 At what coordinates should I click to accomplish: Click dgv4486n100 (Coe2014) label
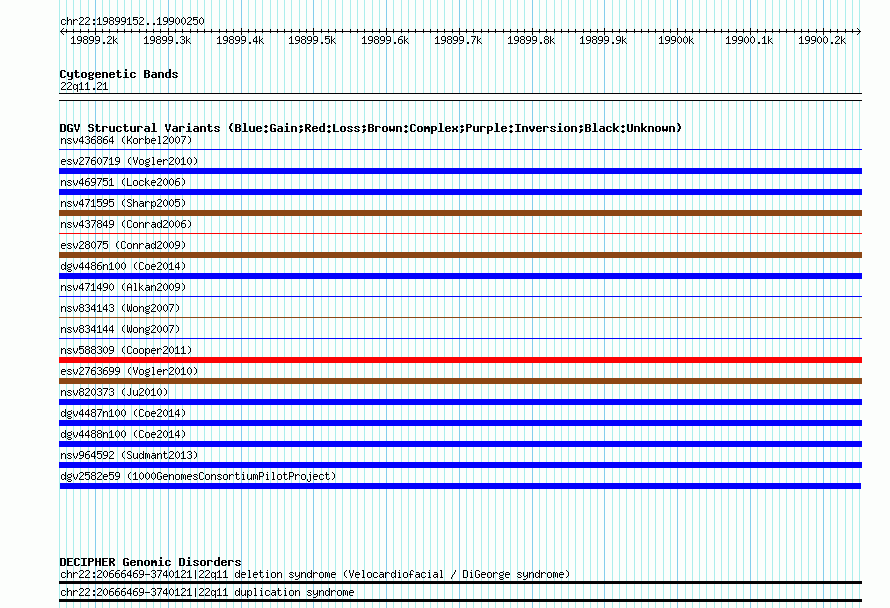[x=123, y=266]
